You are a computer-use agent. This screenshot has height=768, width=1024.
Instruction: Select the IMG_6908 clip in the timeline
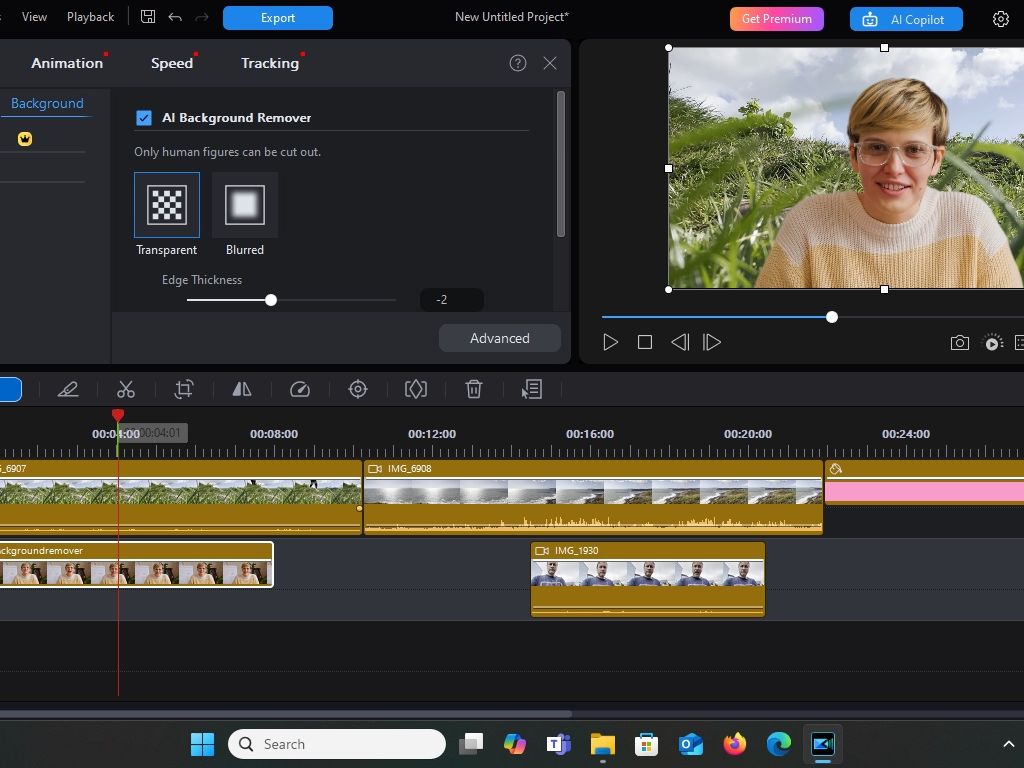pos(593,498)
